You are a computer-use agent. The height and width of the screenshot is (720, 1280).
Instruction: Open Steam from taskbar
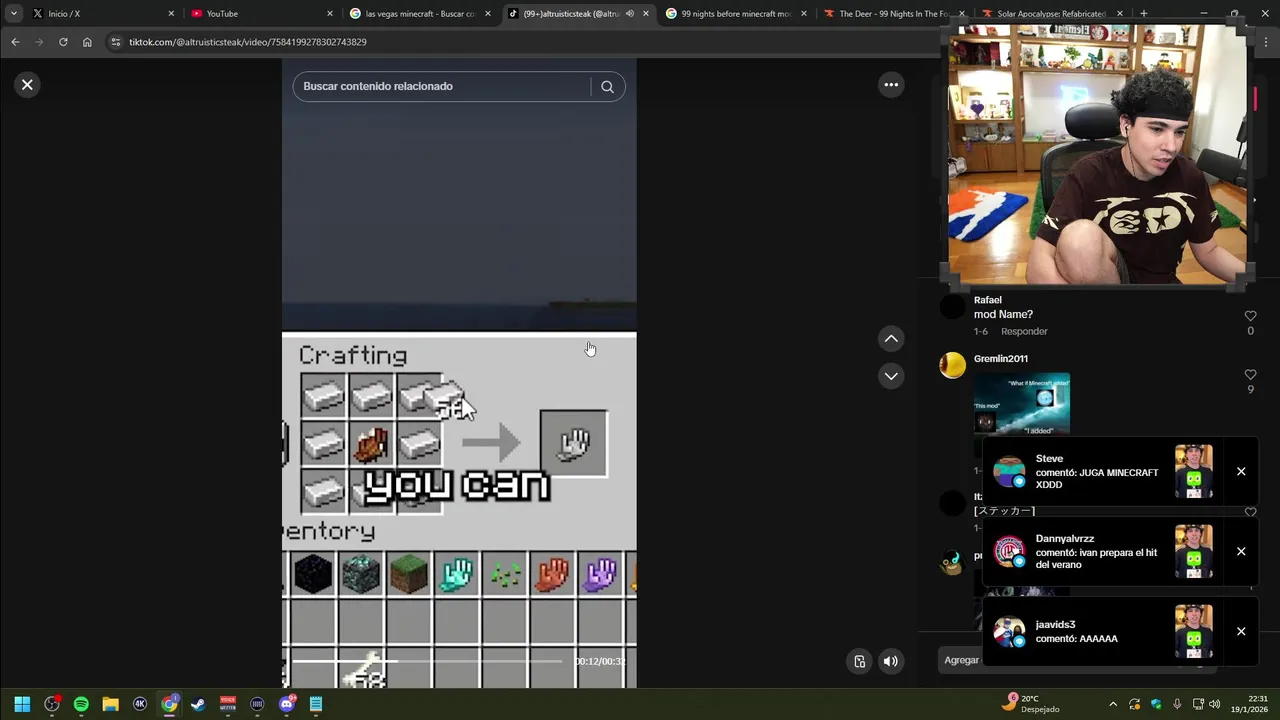pos(198,704)
